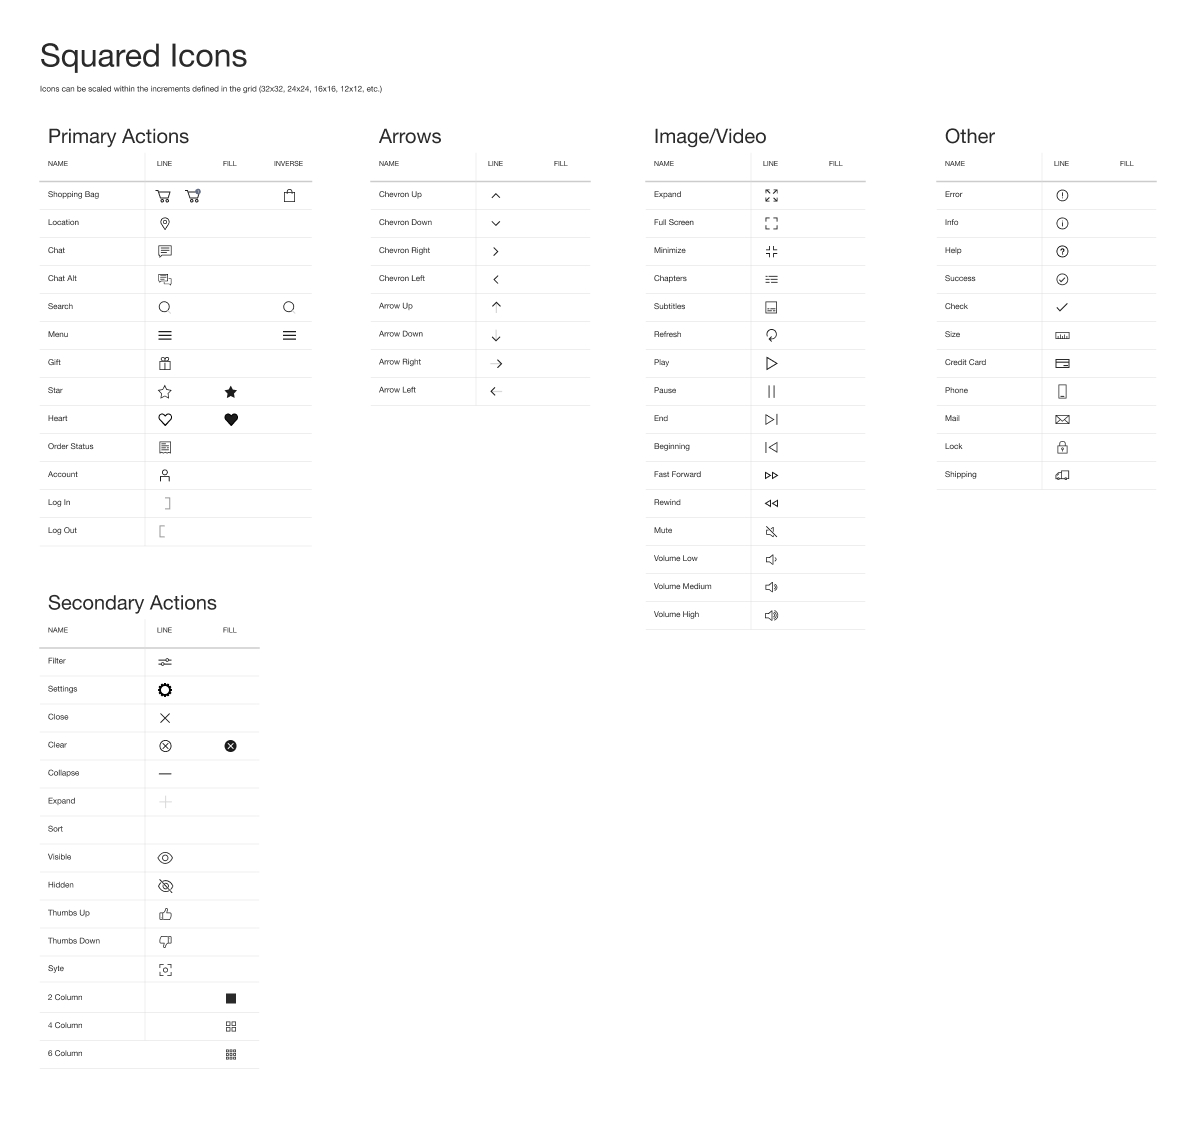Select the Credit Card icon
The height and width of the screenshot is (1136, 1204).
[1062, 364]
